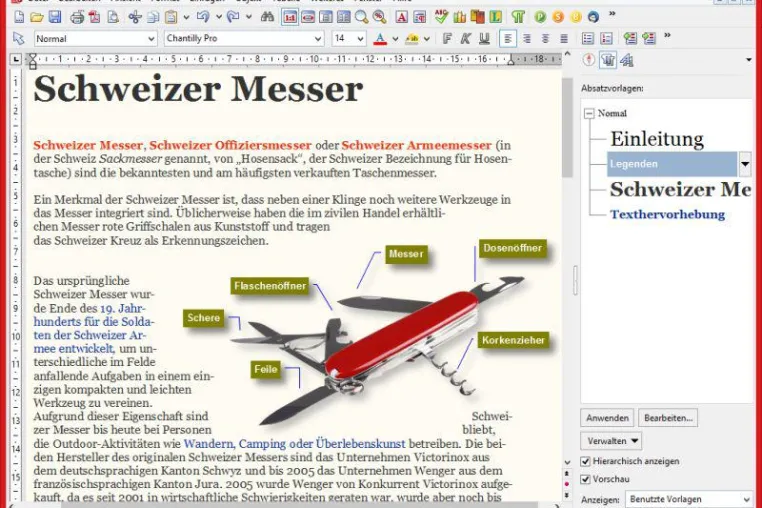Image resolution: width=762 pixels, height=508 pixels.
Task: Set zoom to actual size 1:1
Action: (290, 18)
